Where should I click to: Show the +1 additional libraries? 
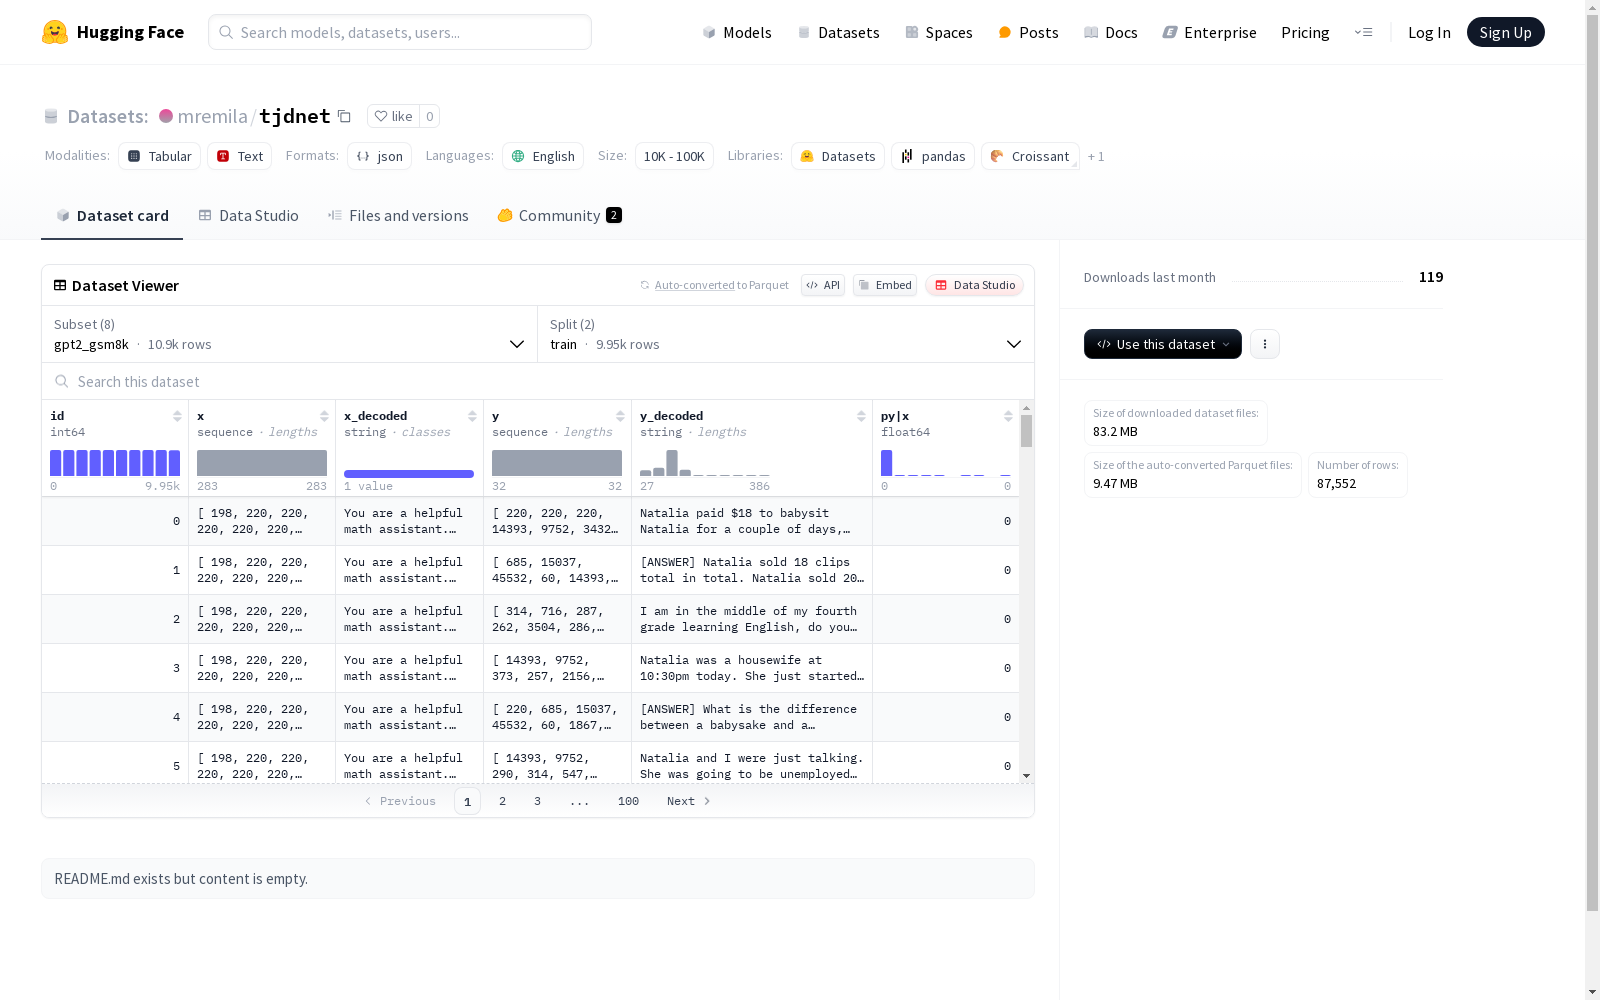pos(1096,156)
